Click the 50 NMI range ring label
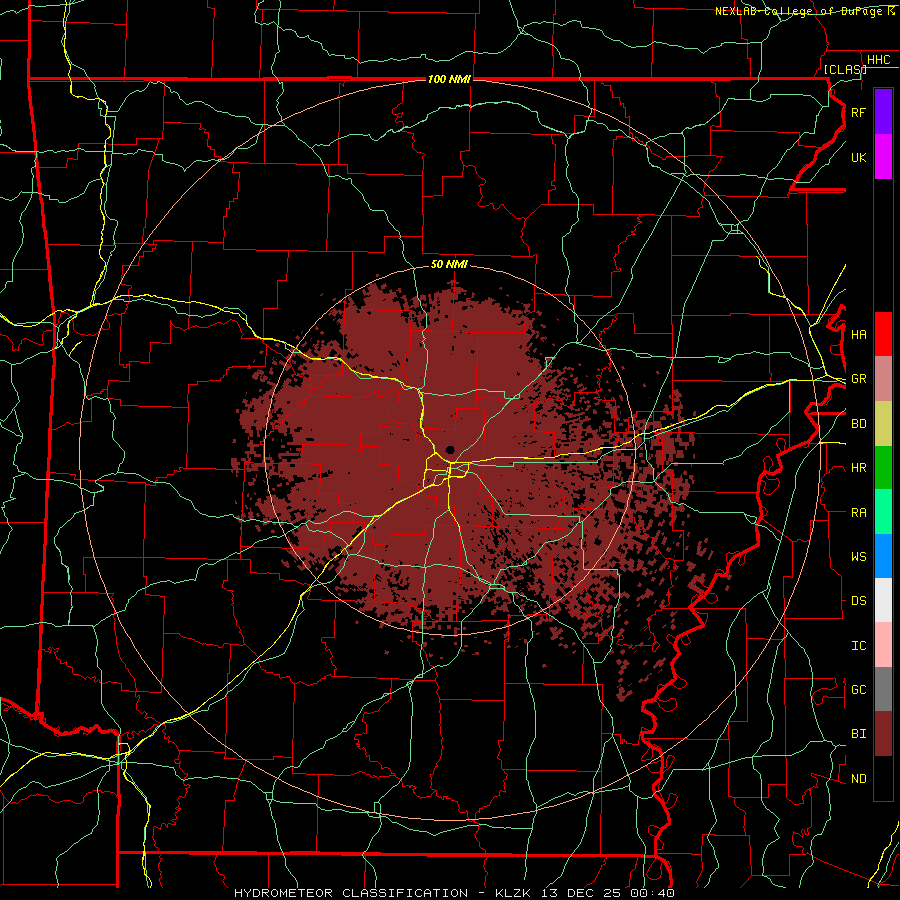This screenshot has height=900, width=900. (x=449, y=264)
